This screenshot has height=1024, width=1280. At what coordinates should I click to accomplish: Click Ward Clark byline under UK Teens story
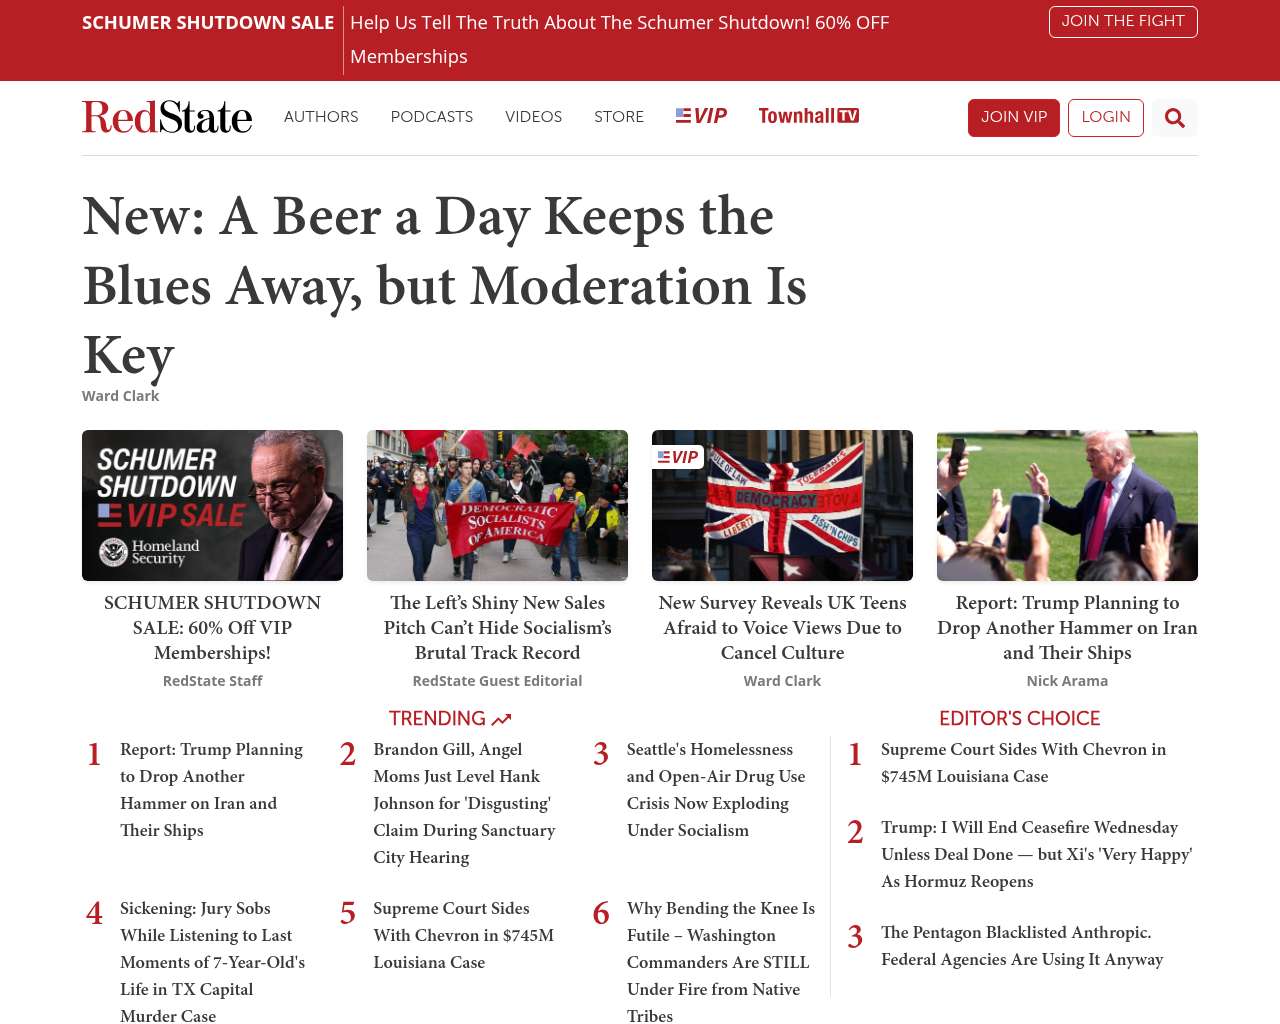click(x=782, y=681)
